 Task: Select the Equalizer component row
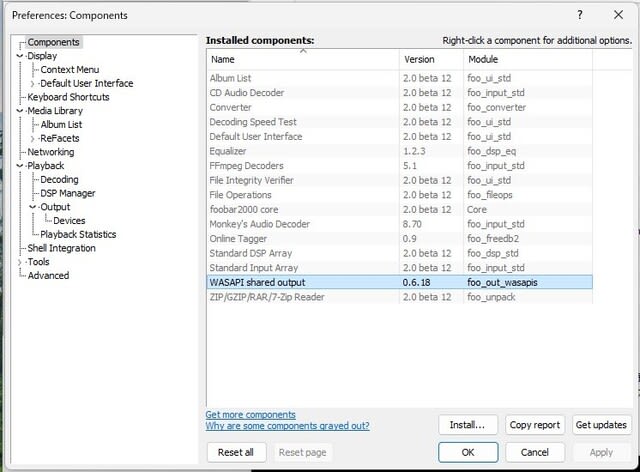[x=400, y=151]
